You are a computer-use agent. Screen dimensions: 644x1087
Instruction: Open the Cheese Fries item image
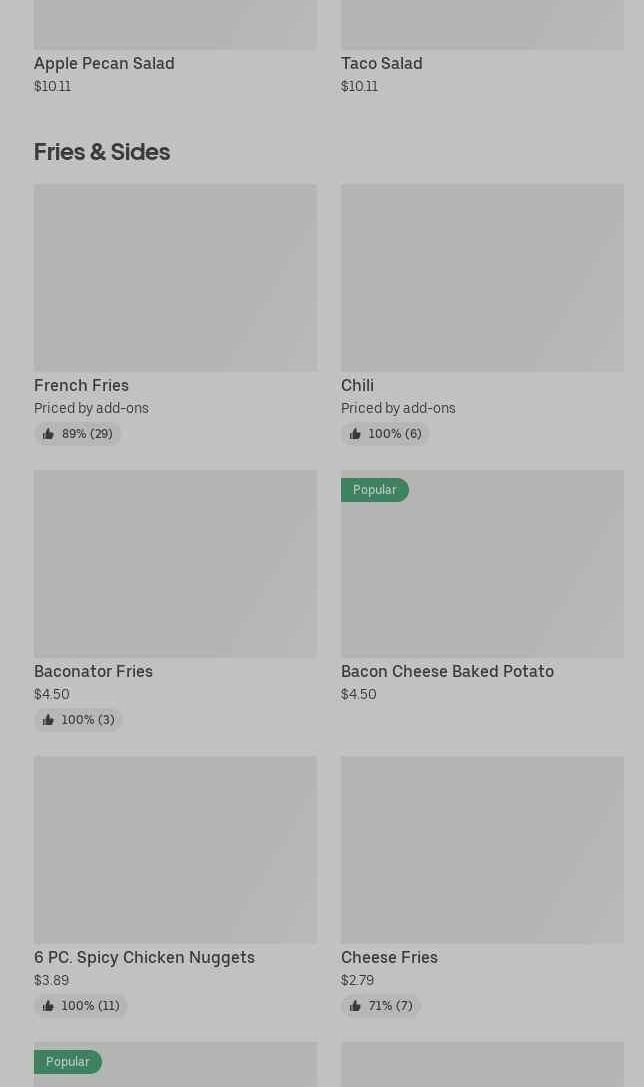pyautogui.click(x=482, y=849)
